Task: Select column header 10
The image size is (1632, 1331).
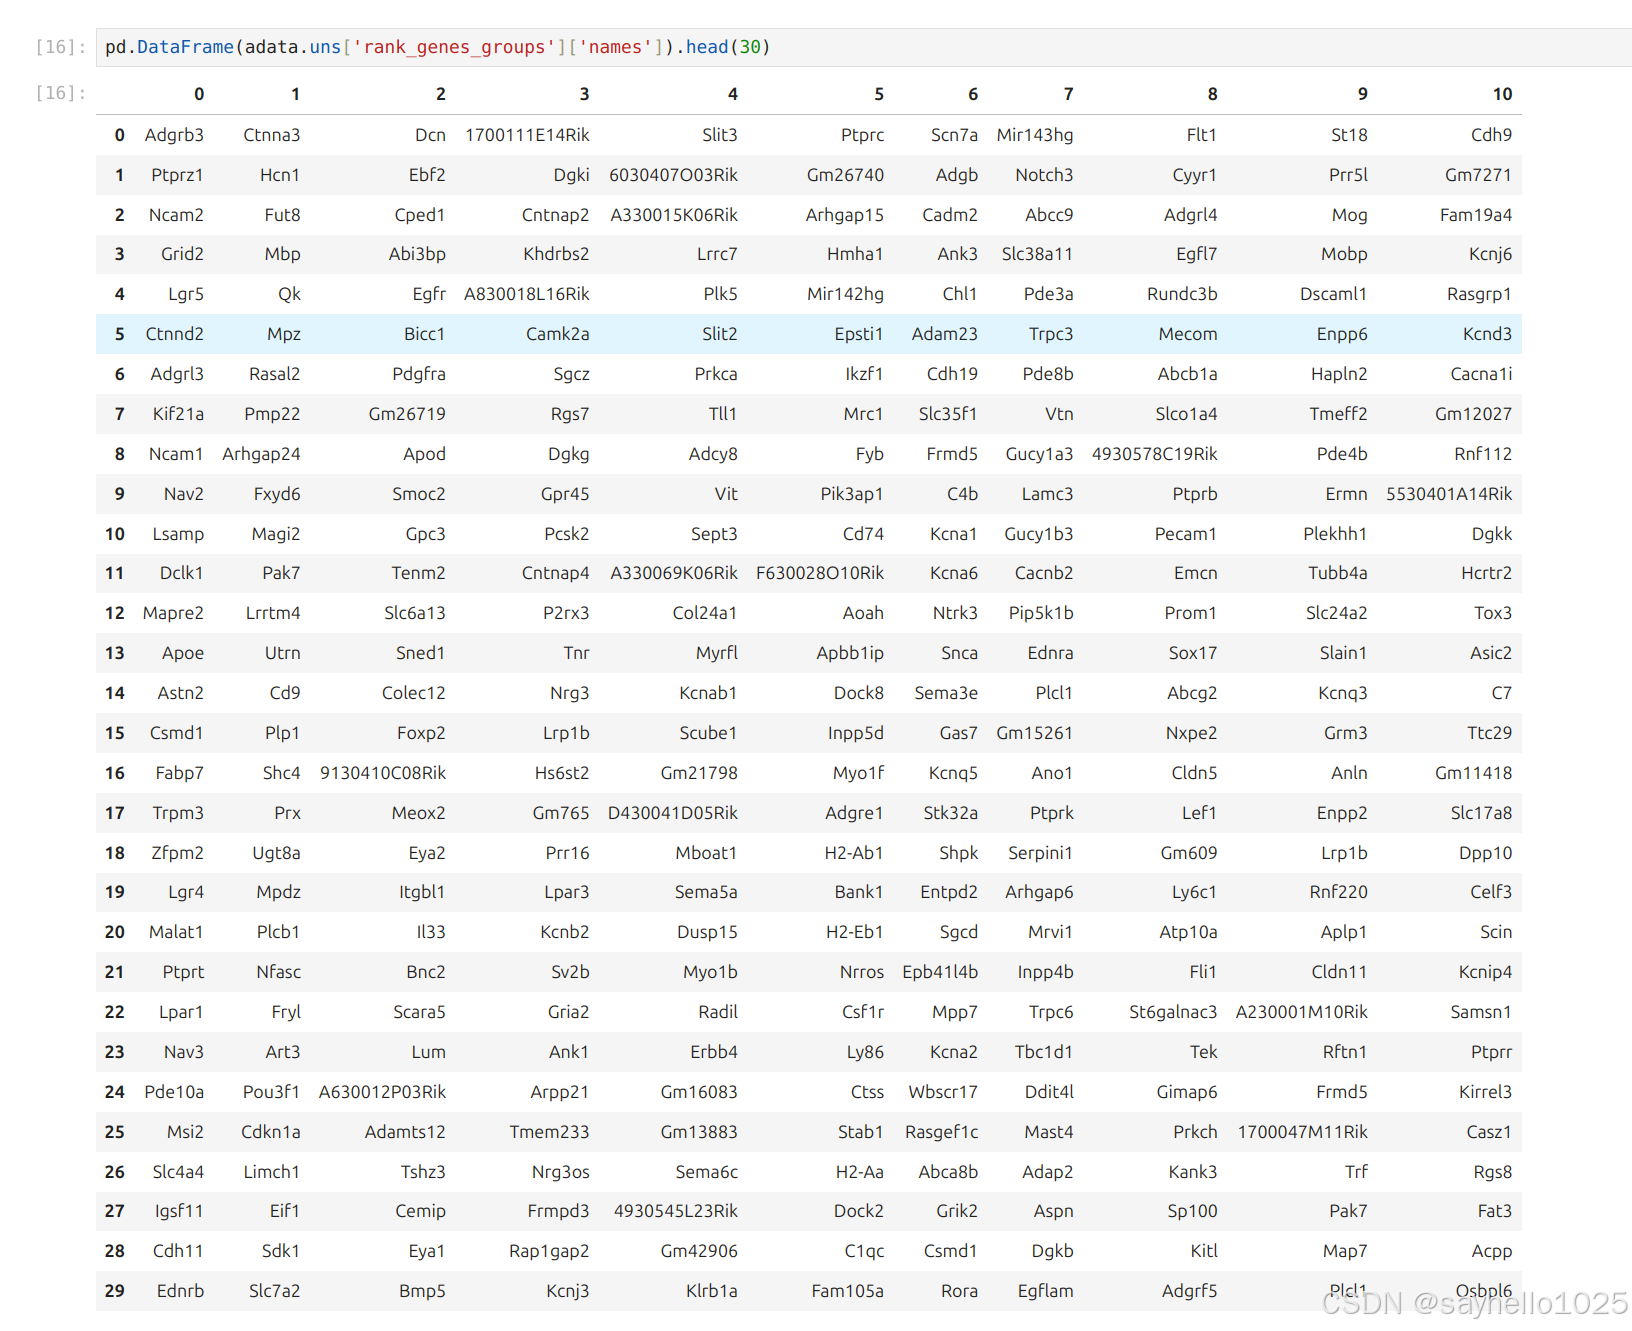Action: (x=1502, y=94)
